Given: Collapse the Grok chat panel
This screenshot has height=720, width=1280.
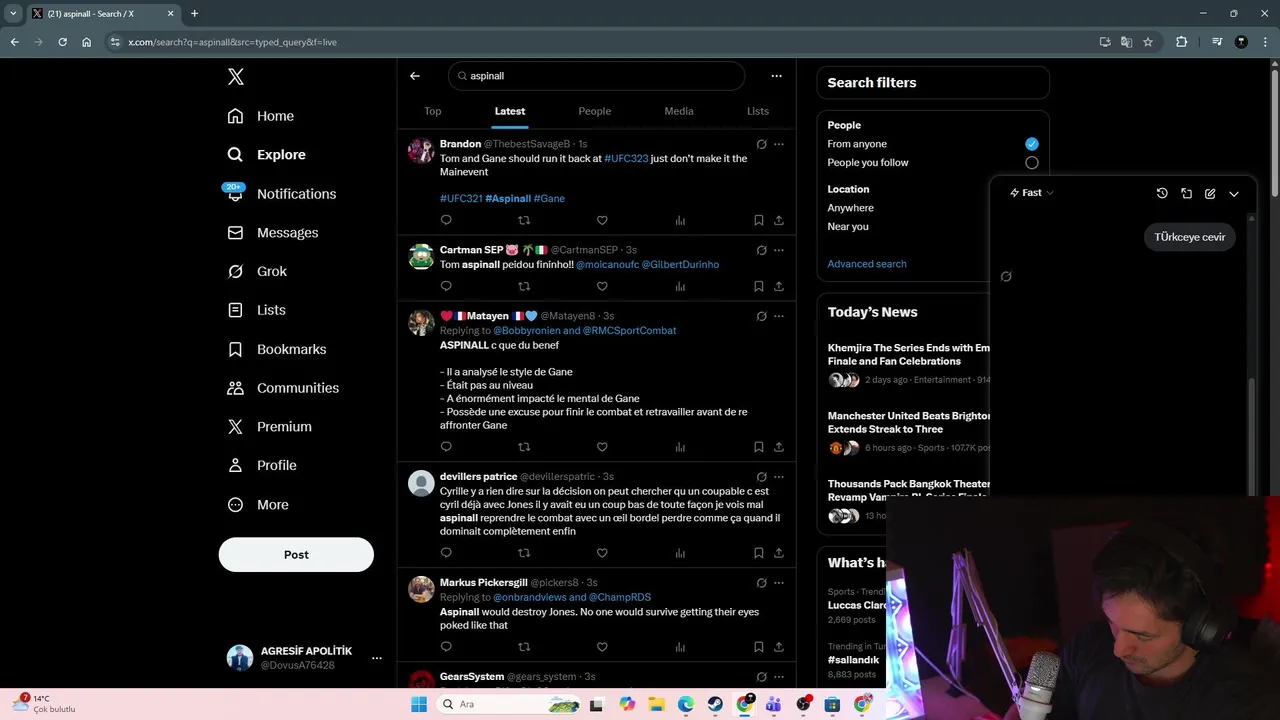Looking at the screenshot, I should point(1234,193).
